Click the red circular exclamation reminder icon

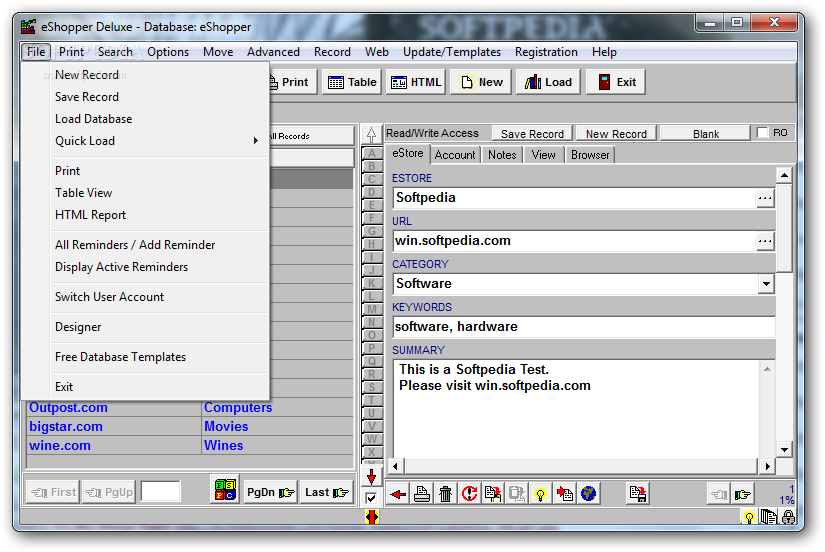(469, 494)
